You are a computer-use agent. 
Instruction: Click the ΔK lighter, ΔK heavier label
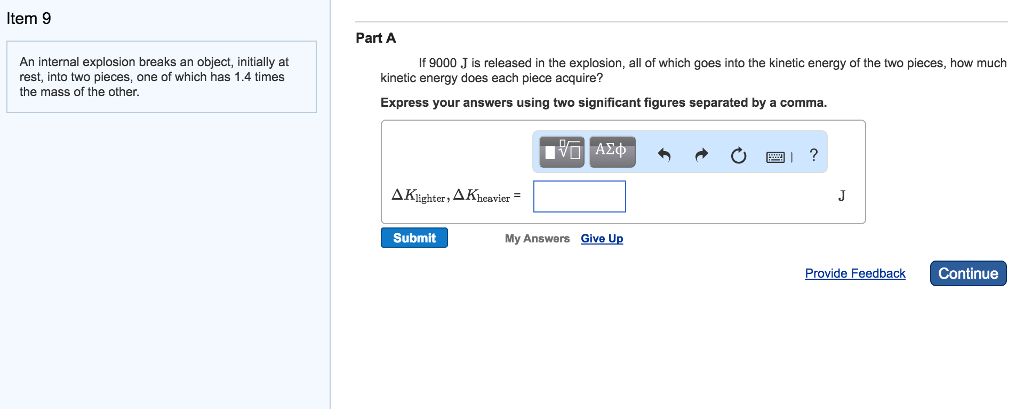(x=455, y=197)
